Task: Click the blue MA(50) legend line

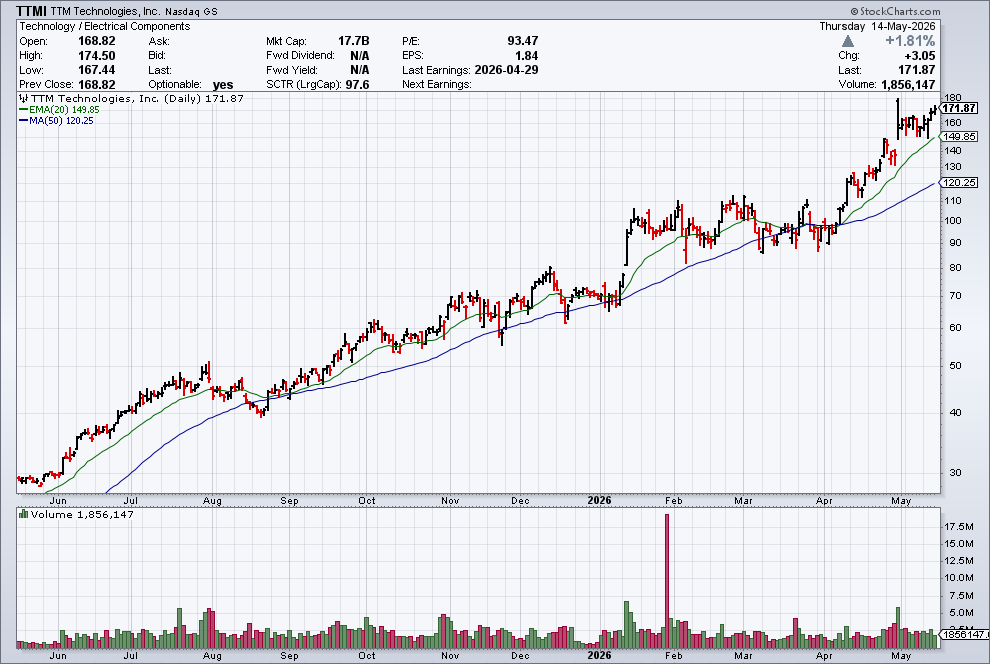Action: point(23,121)
